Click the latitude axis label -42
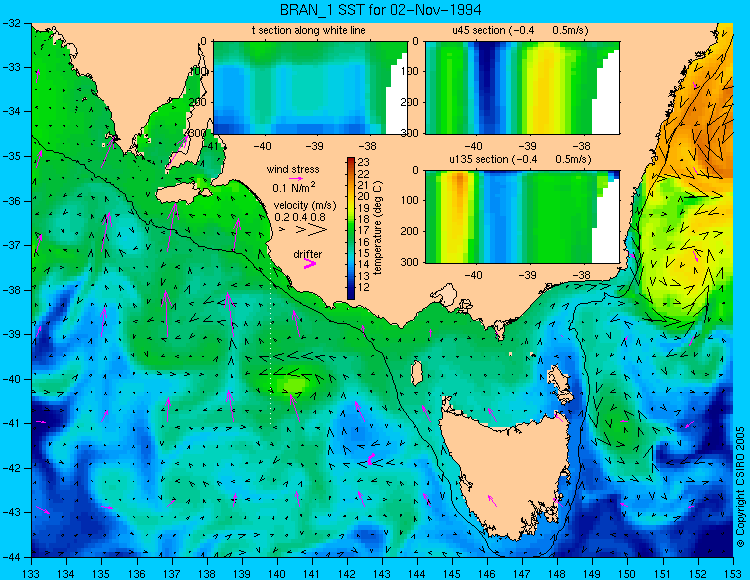 coord(11,468)
